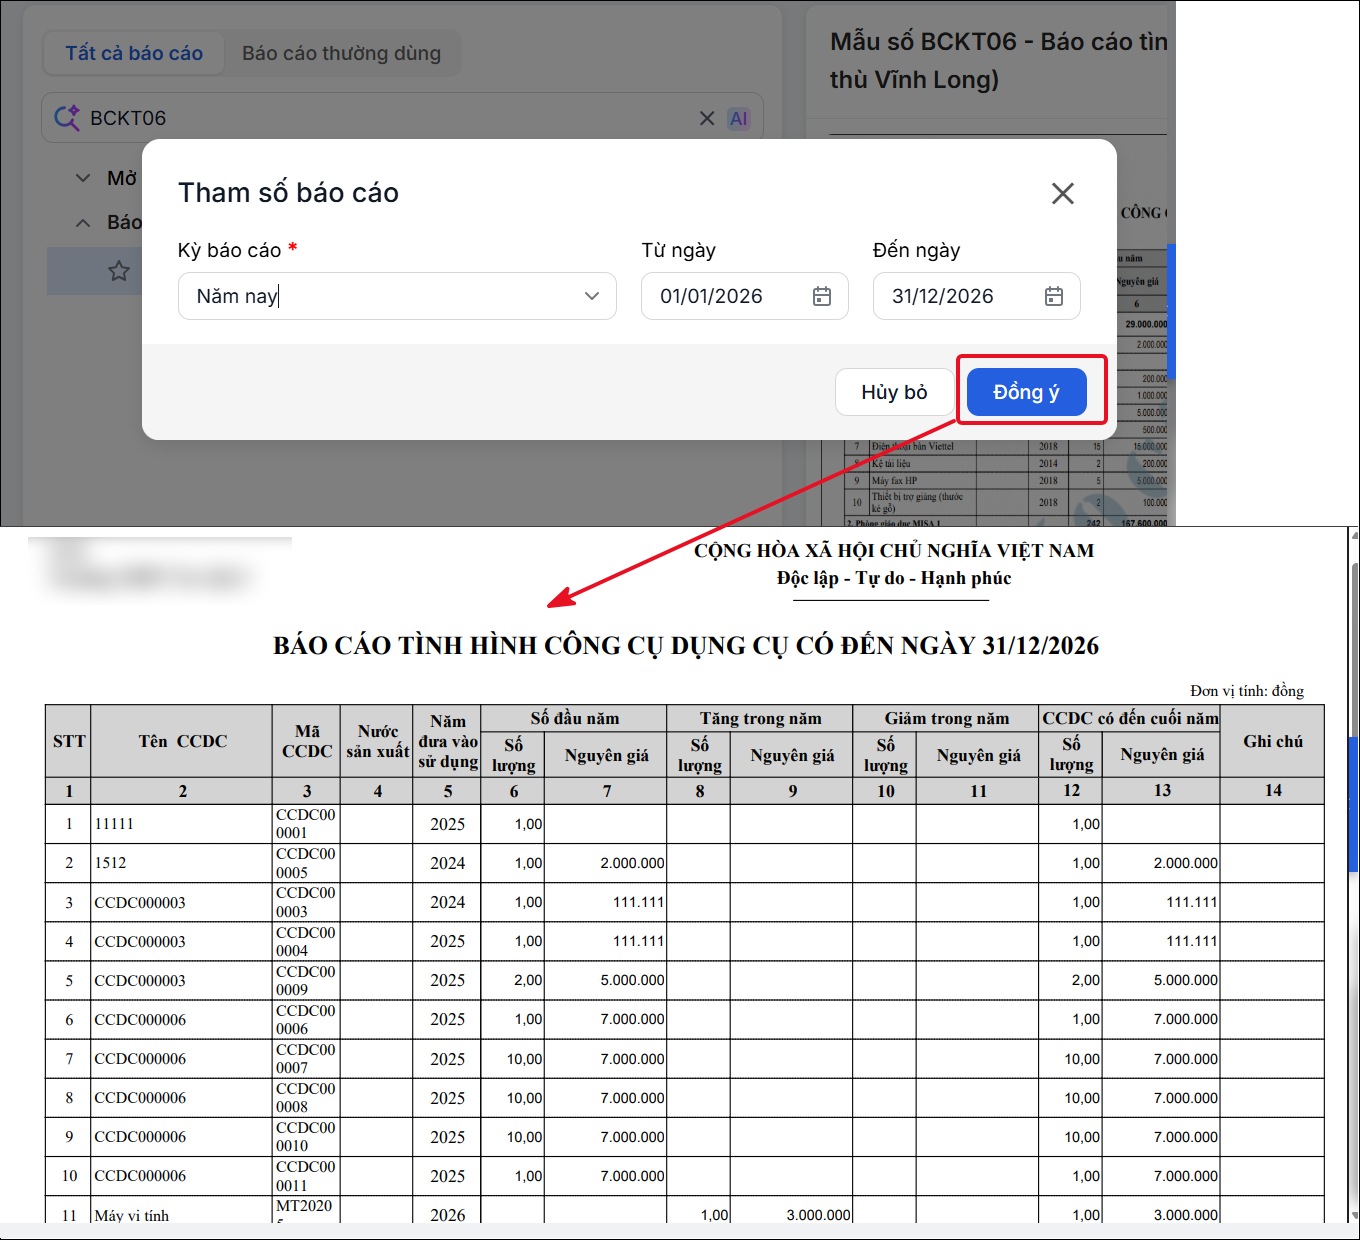Switch to Tất cả báo cáo tab
Viewport: 1360px width, 1240px height.
[x=134, y=53]
